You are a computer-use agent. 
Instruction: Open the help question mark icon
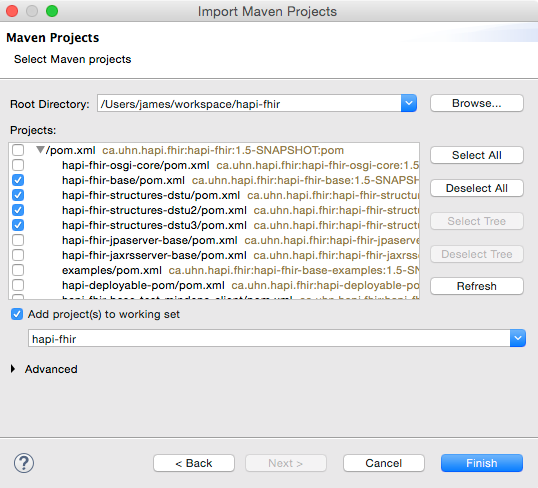[x=24, y=463]
